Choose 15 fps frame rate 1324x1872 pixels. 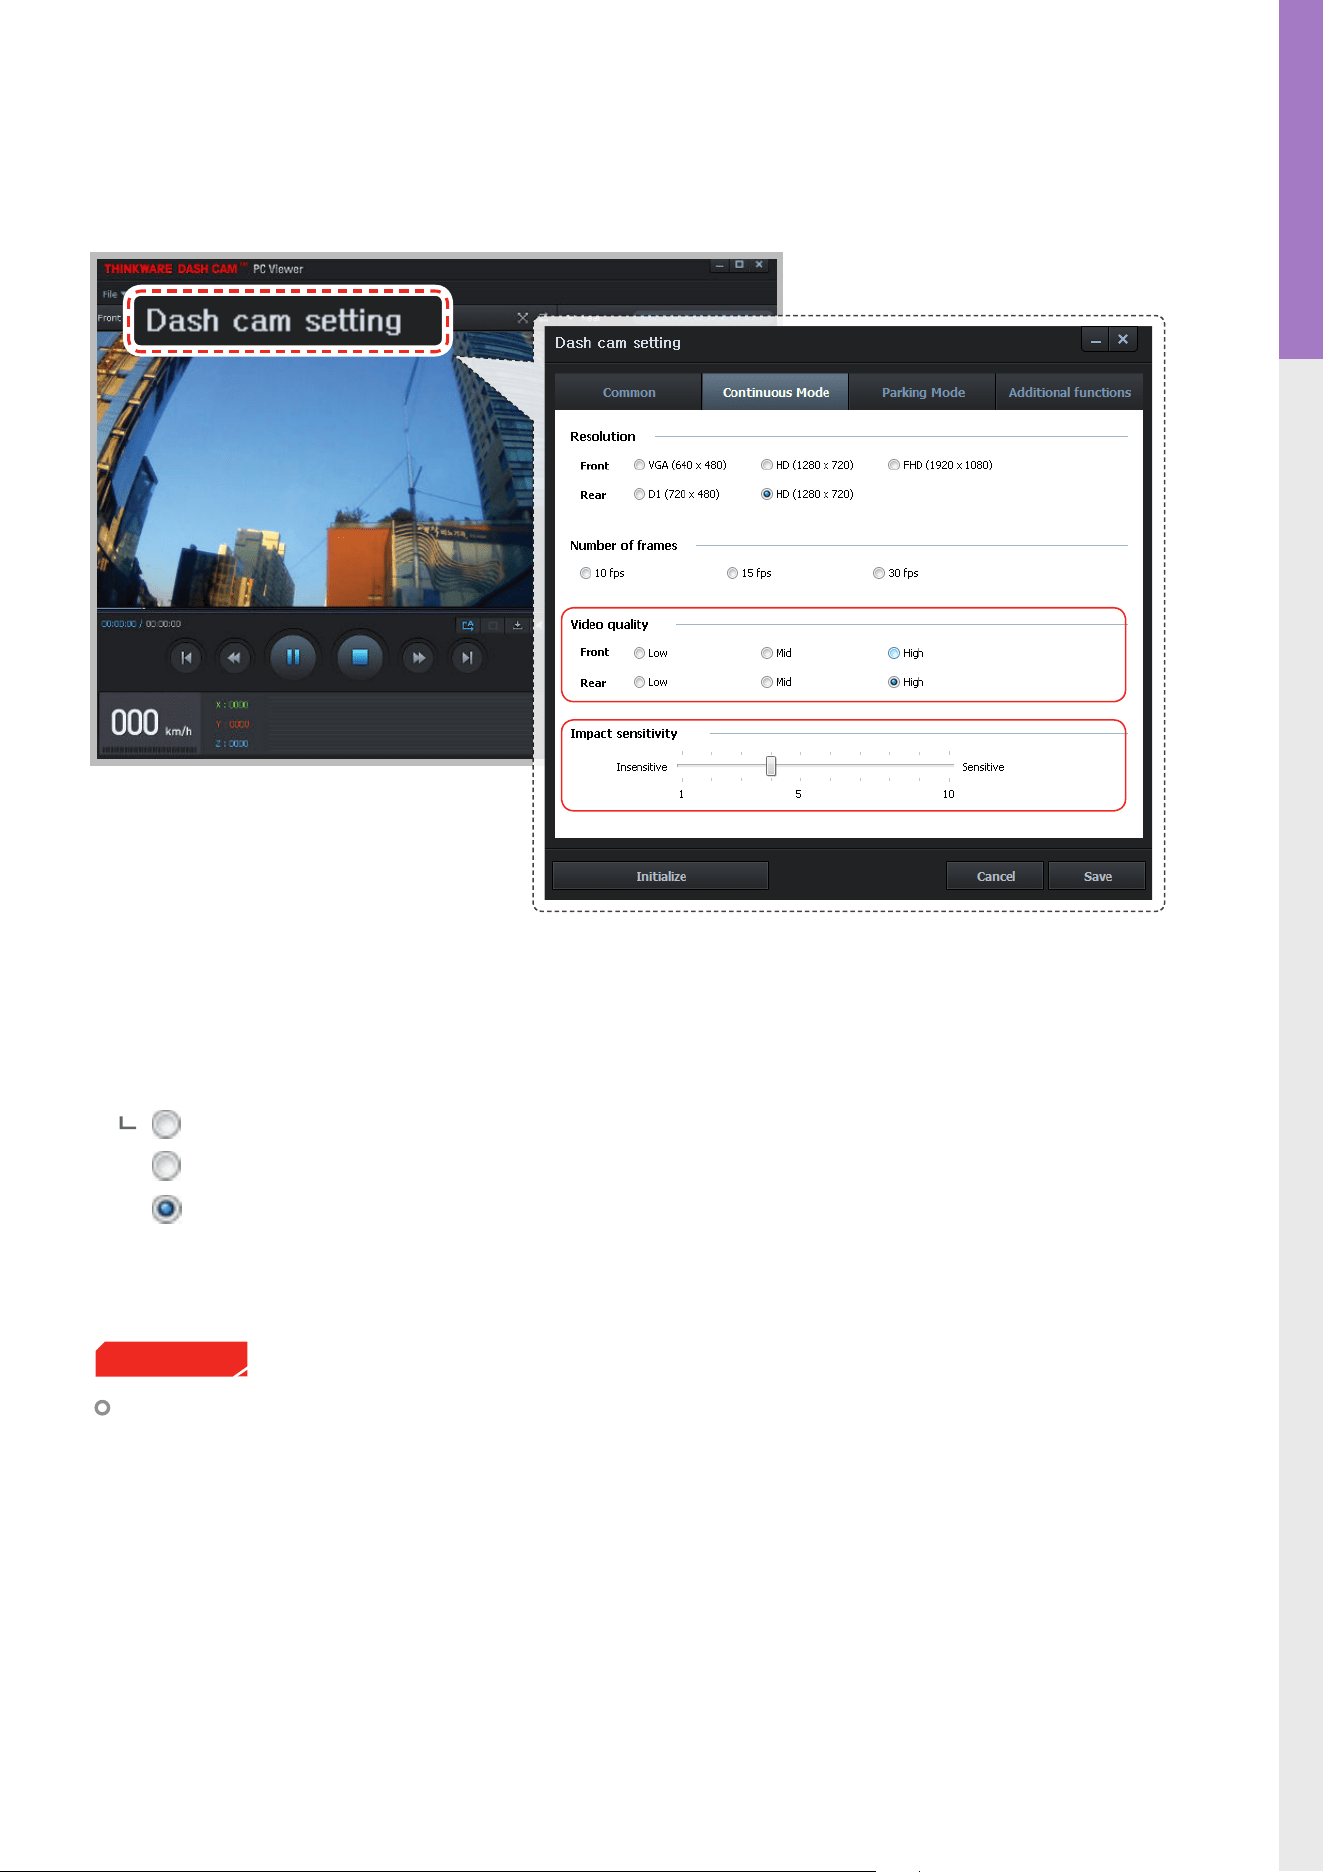coord(733,573)
